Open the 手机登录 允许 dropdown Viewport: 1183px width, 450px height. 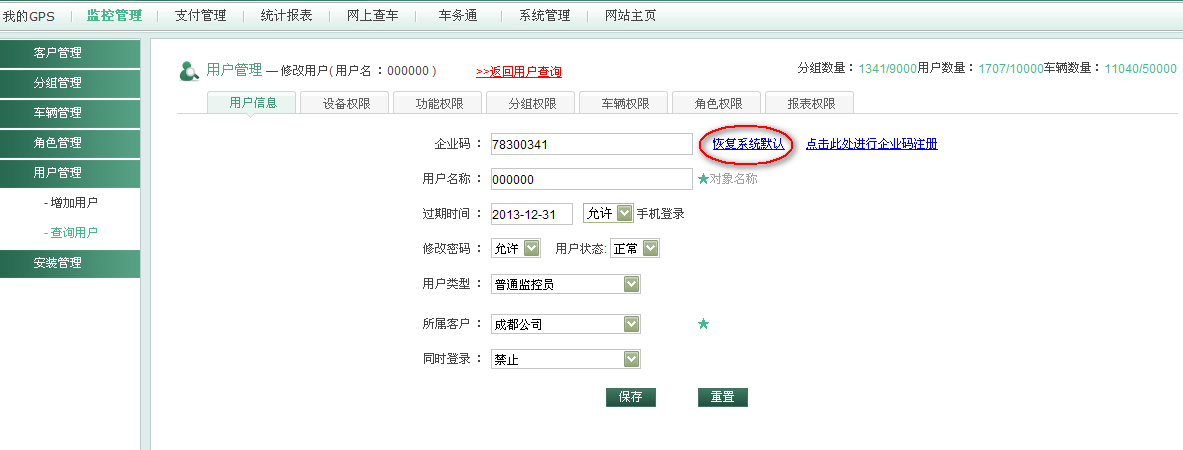(x=608, y=213)
